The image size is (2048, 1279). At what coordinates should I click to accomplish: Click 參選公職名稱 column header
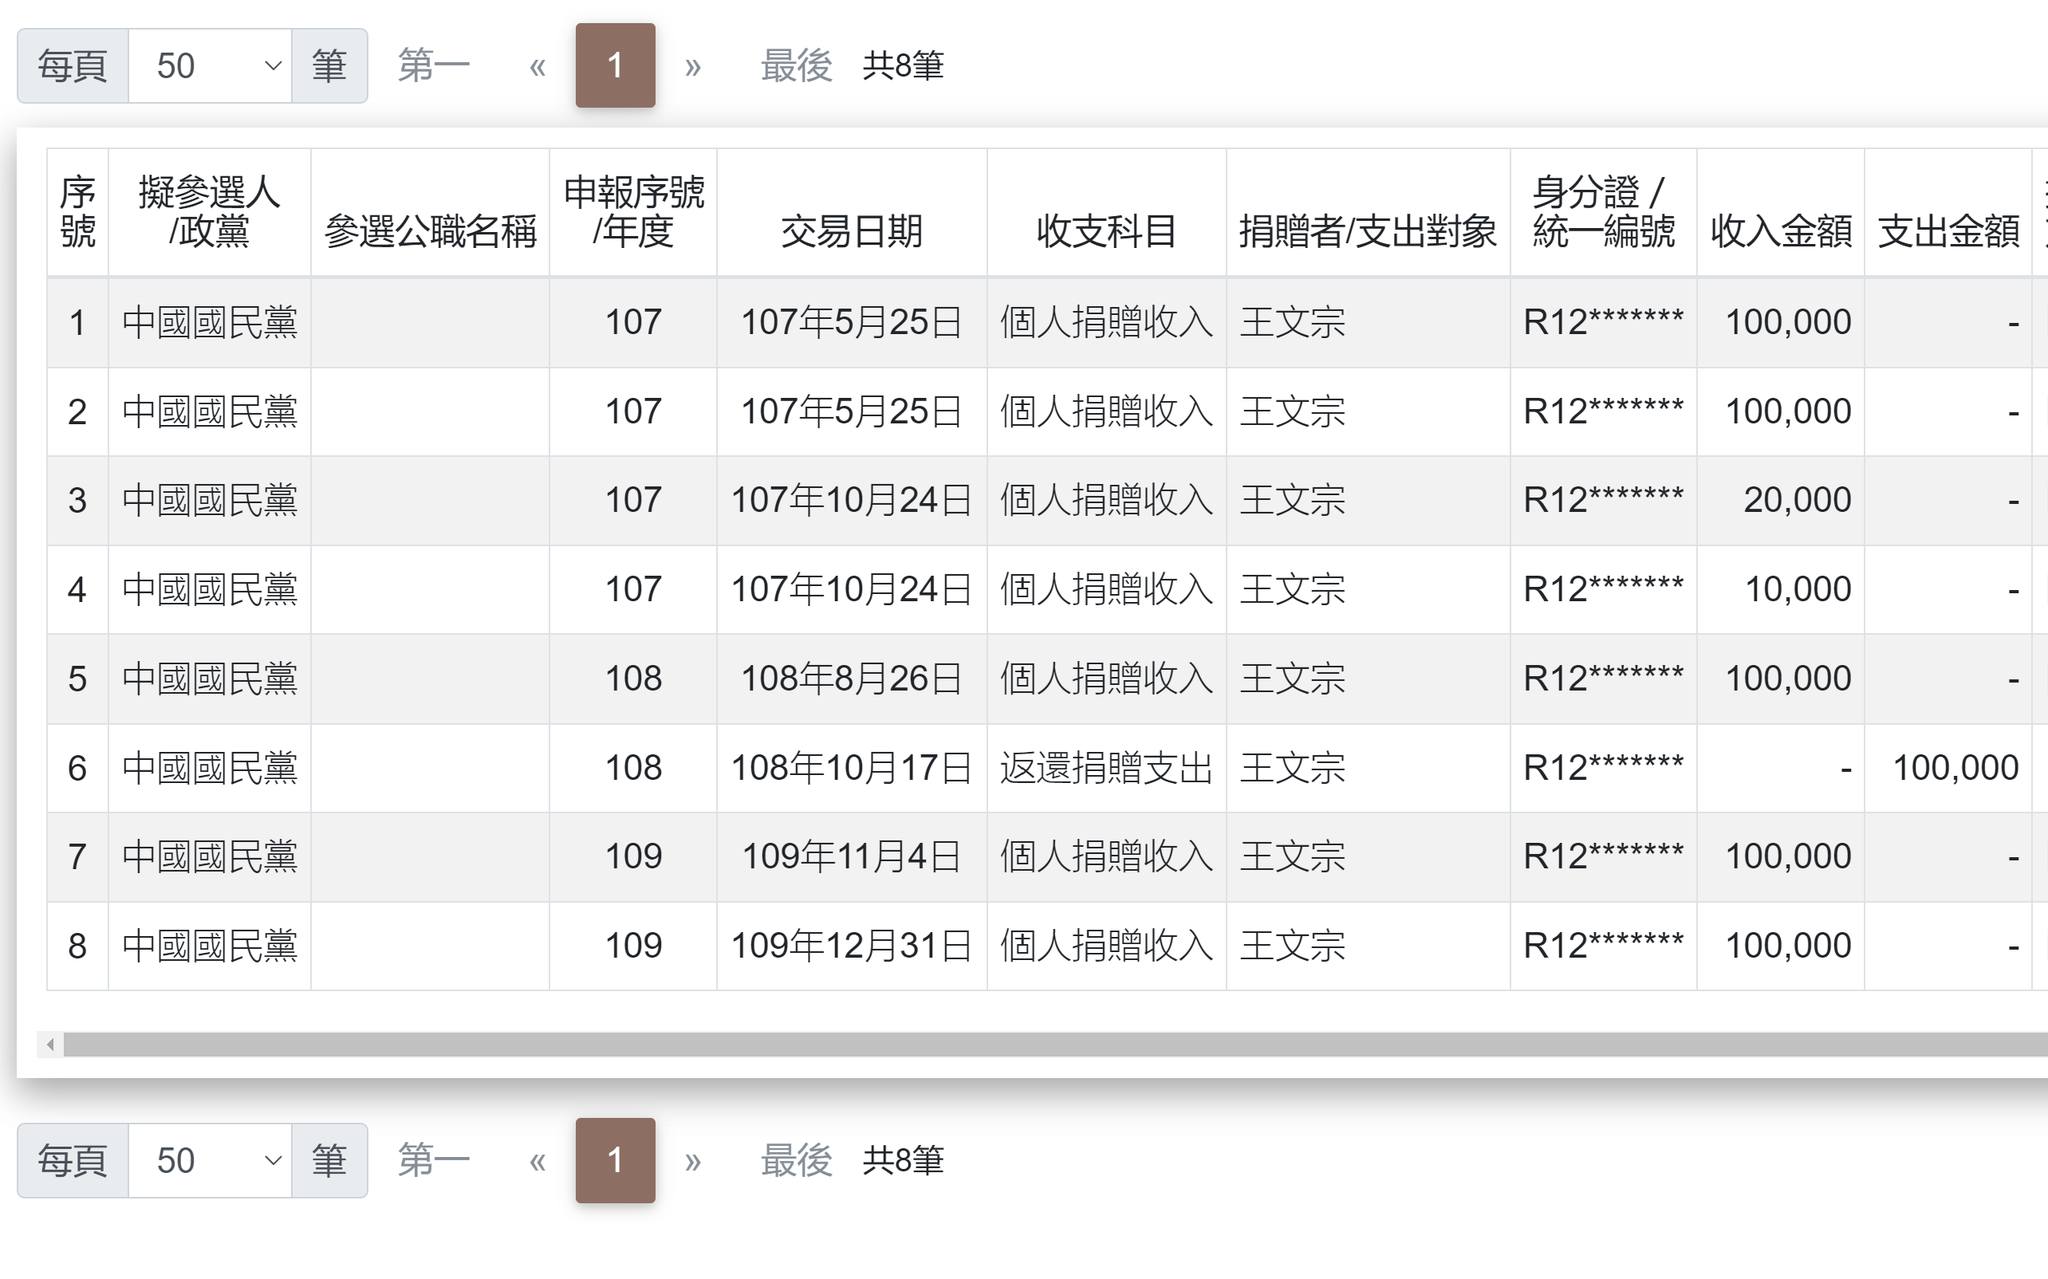click(x=430, y=212)
